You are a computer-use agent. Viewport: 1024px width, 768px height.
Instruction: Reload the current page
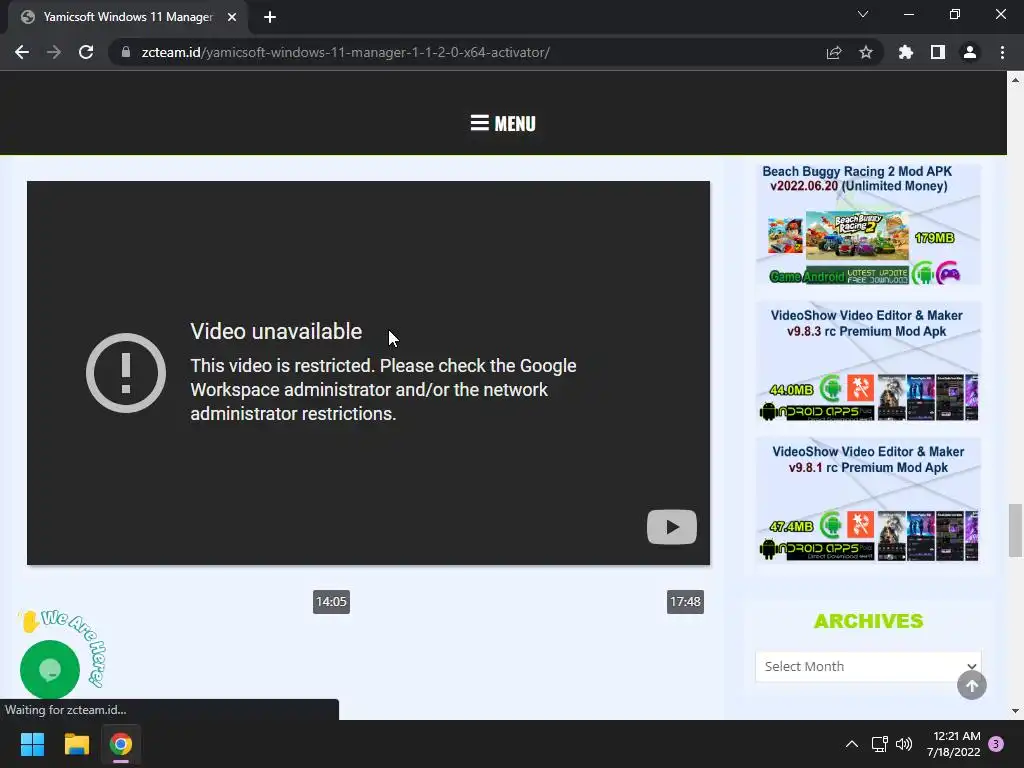pos(86,52)
